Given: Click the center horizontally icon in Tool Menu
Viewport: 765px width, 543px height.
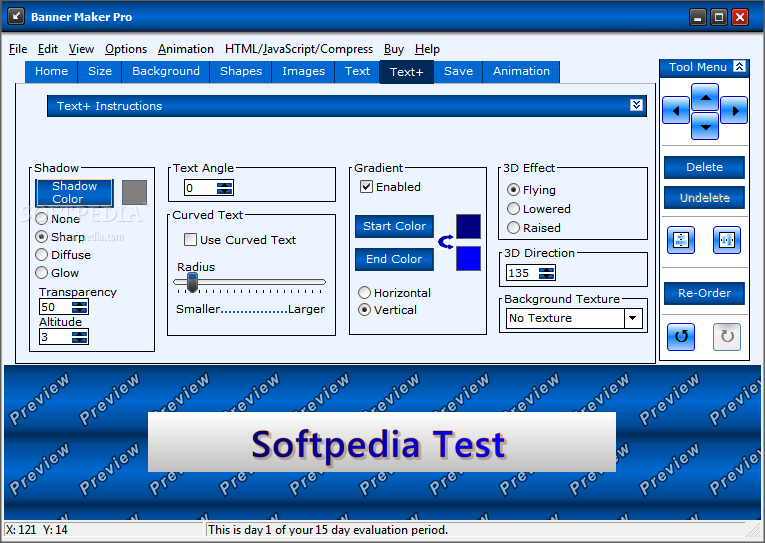Looking at the screenshot, I should (726, 240).
